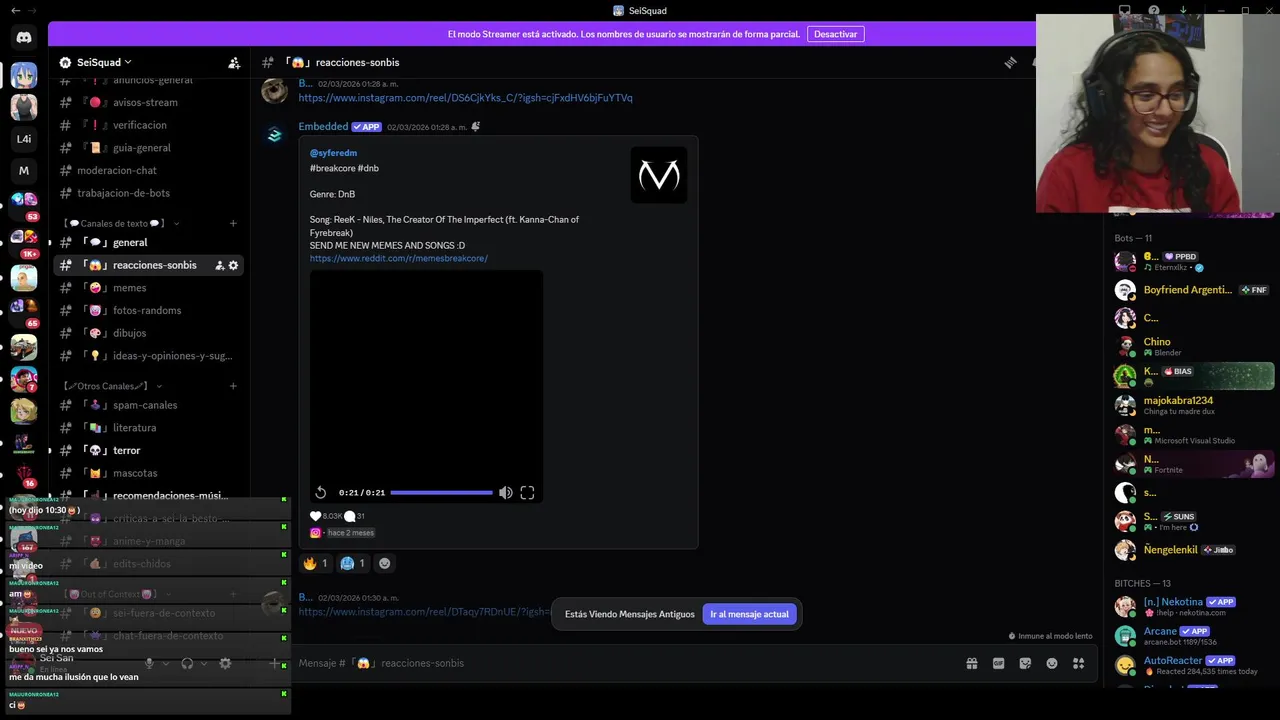Click Desactivar streamer mode button
Viewport: 1280px width, 720px height.
coord(835,34)
